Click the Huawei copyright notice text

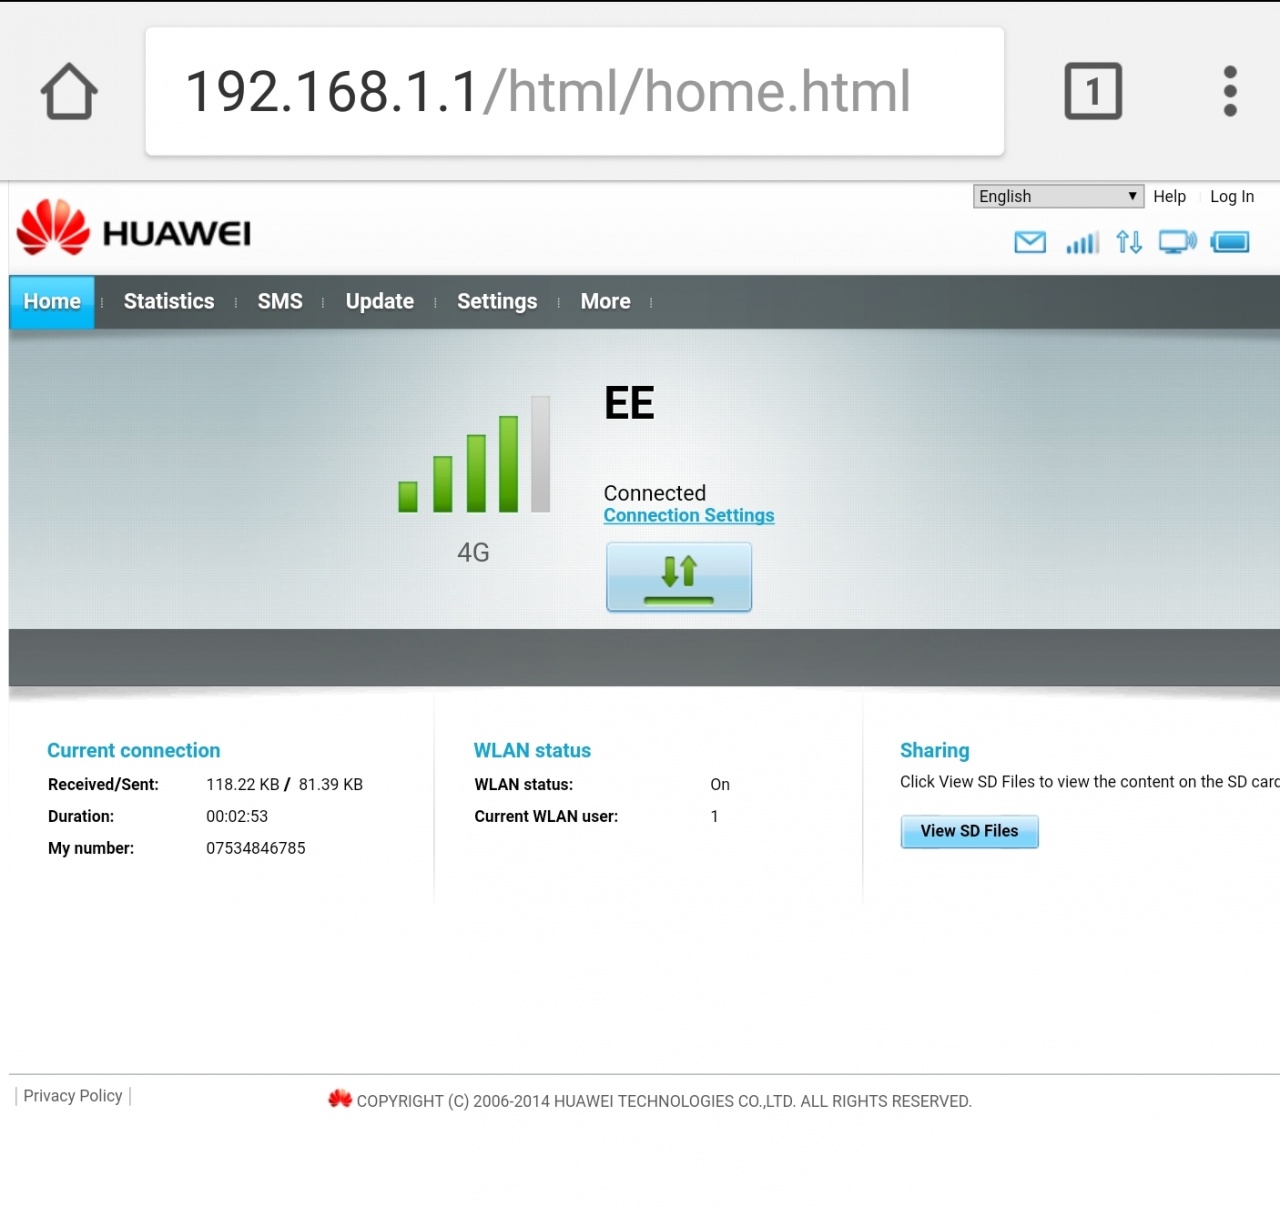pos(664,1101)
